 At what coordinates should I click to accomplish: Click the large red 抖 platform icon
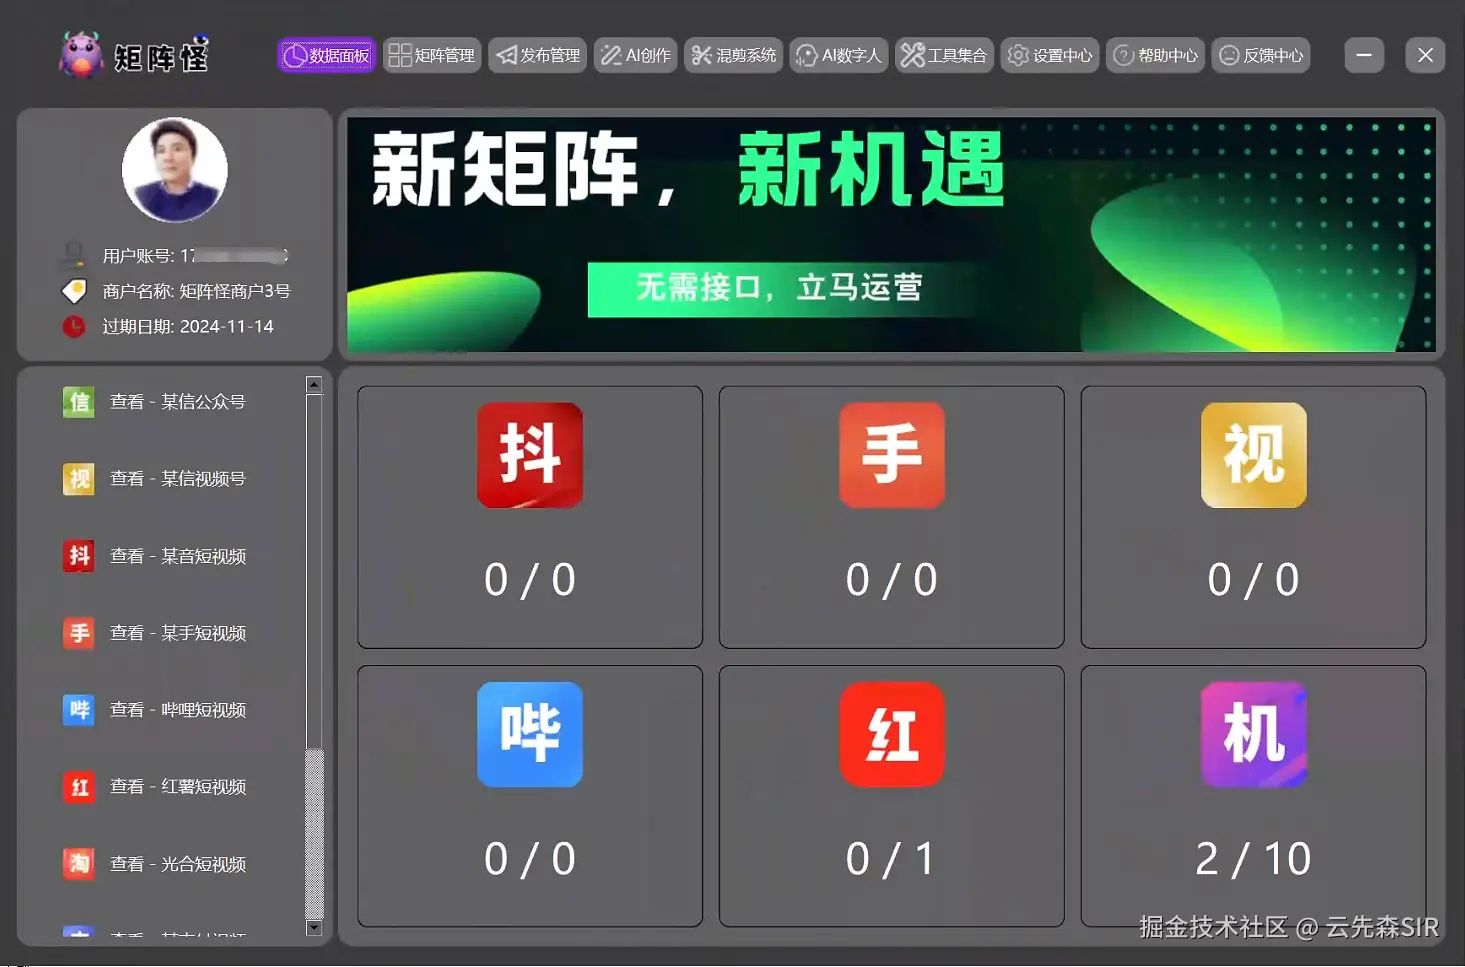[x=530, y=455]
